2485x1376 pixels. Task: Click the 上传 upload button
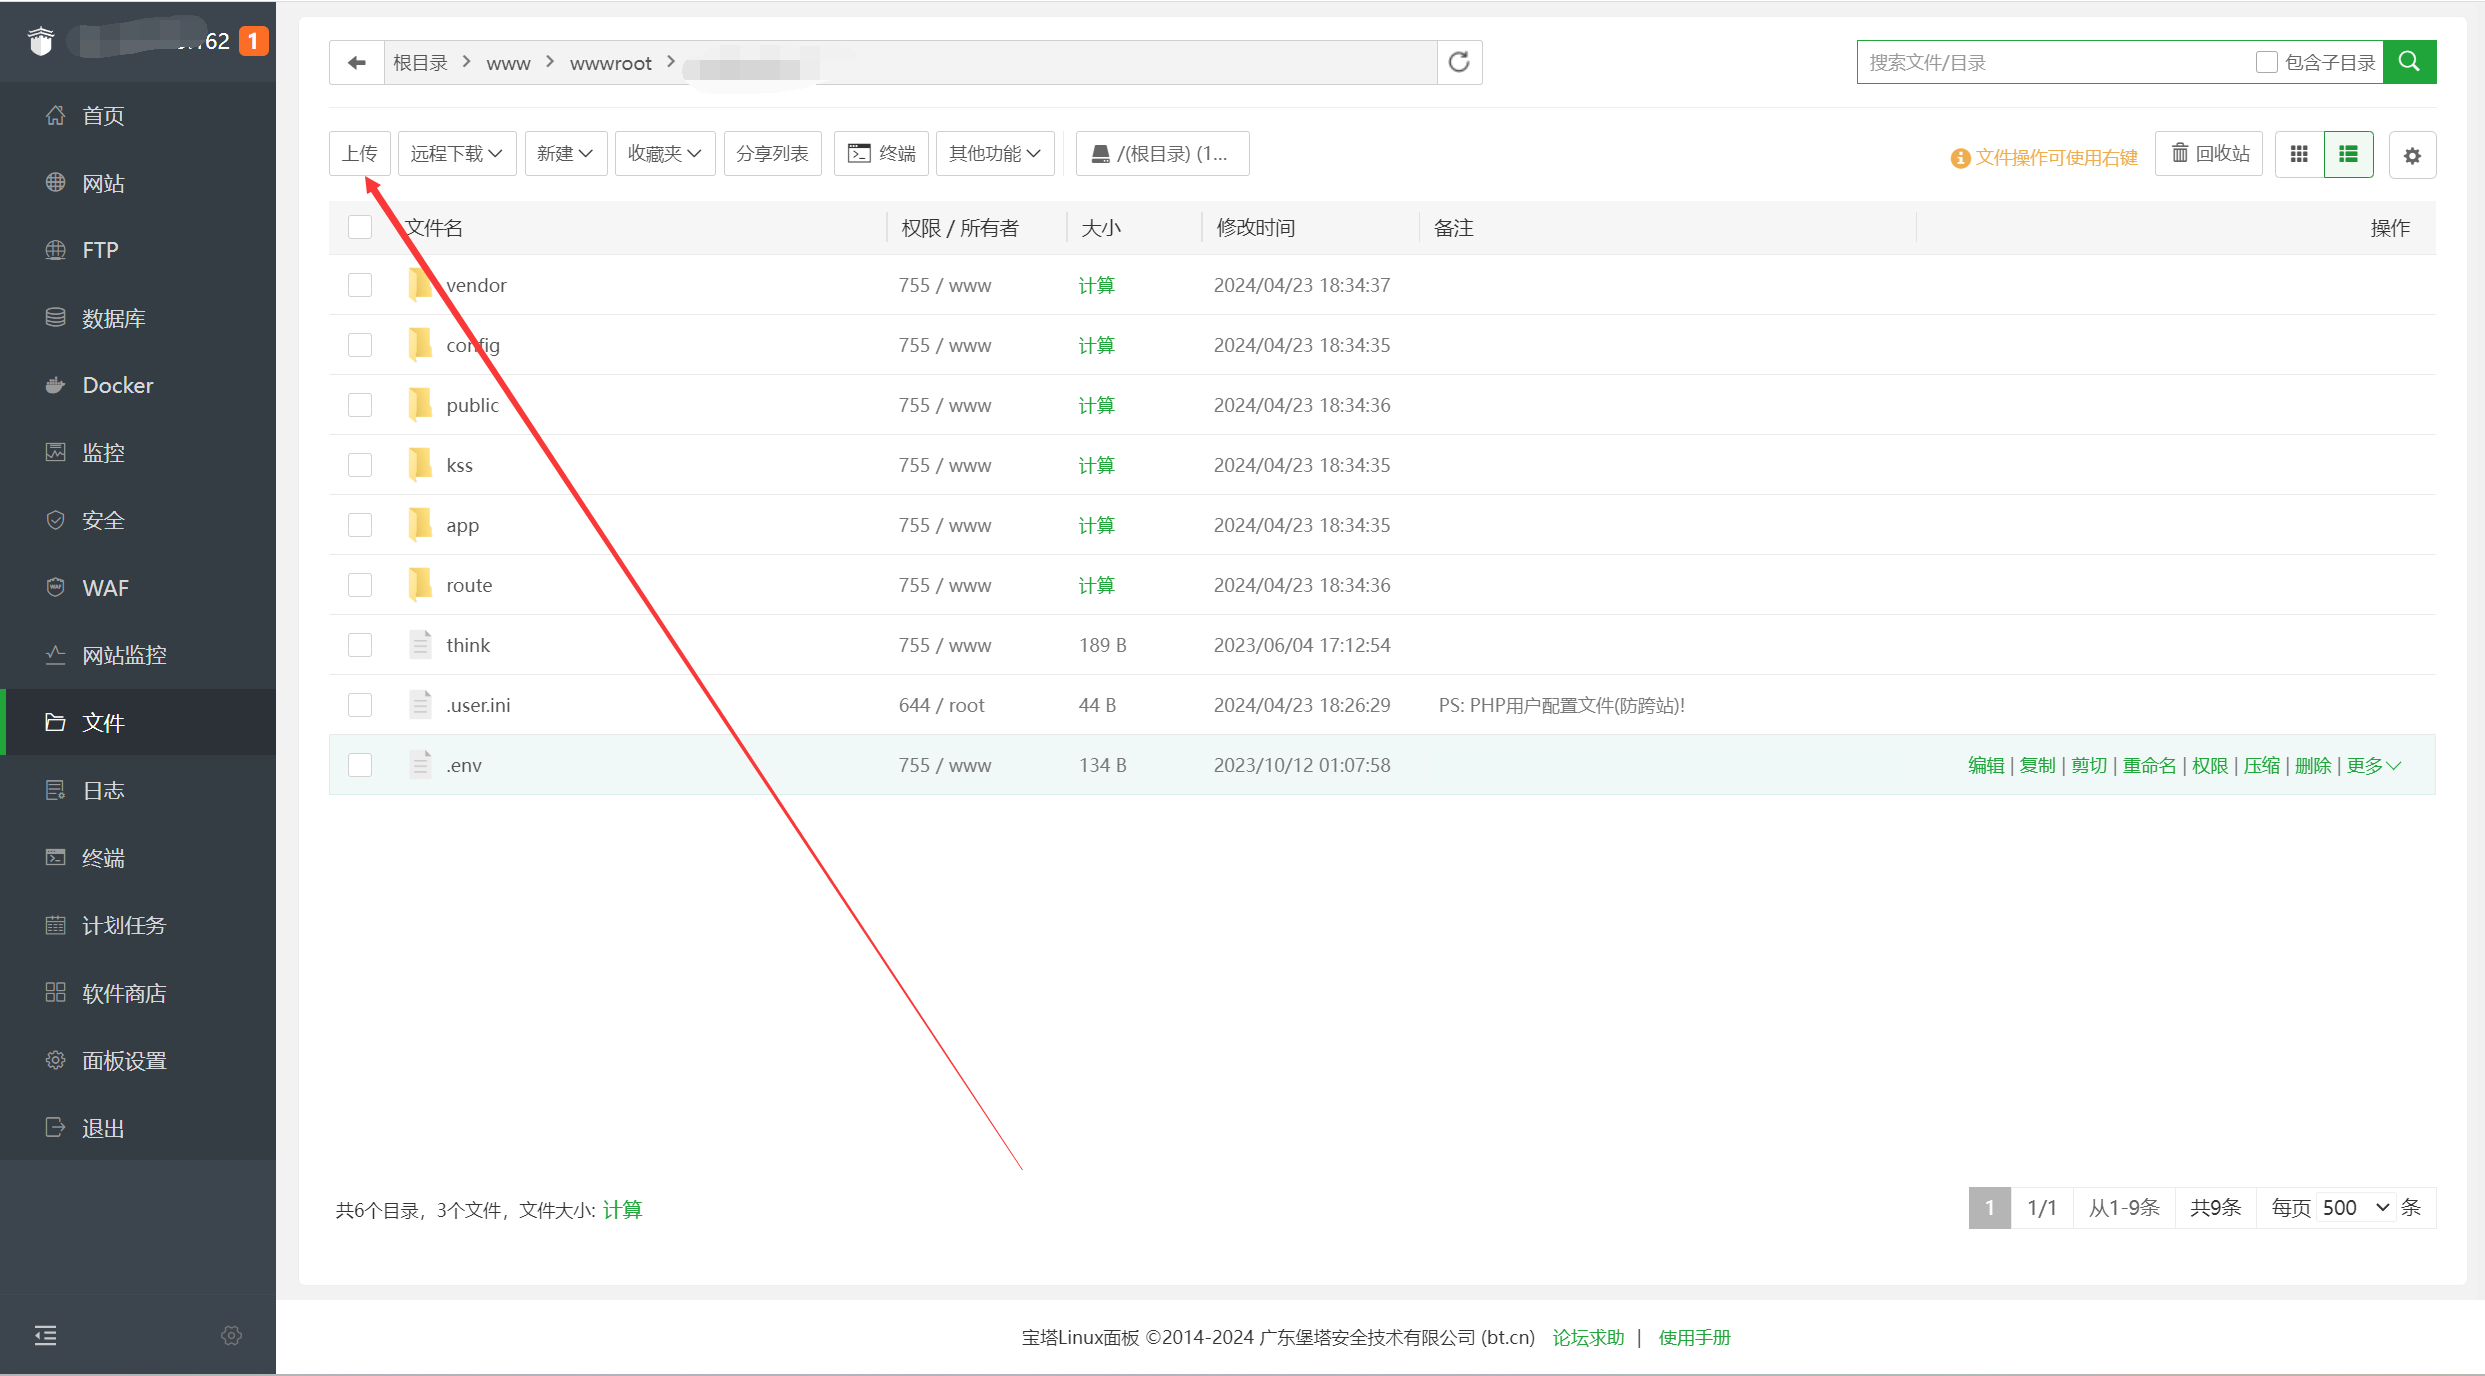(360, 153)
